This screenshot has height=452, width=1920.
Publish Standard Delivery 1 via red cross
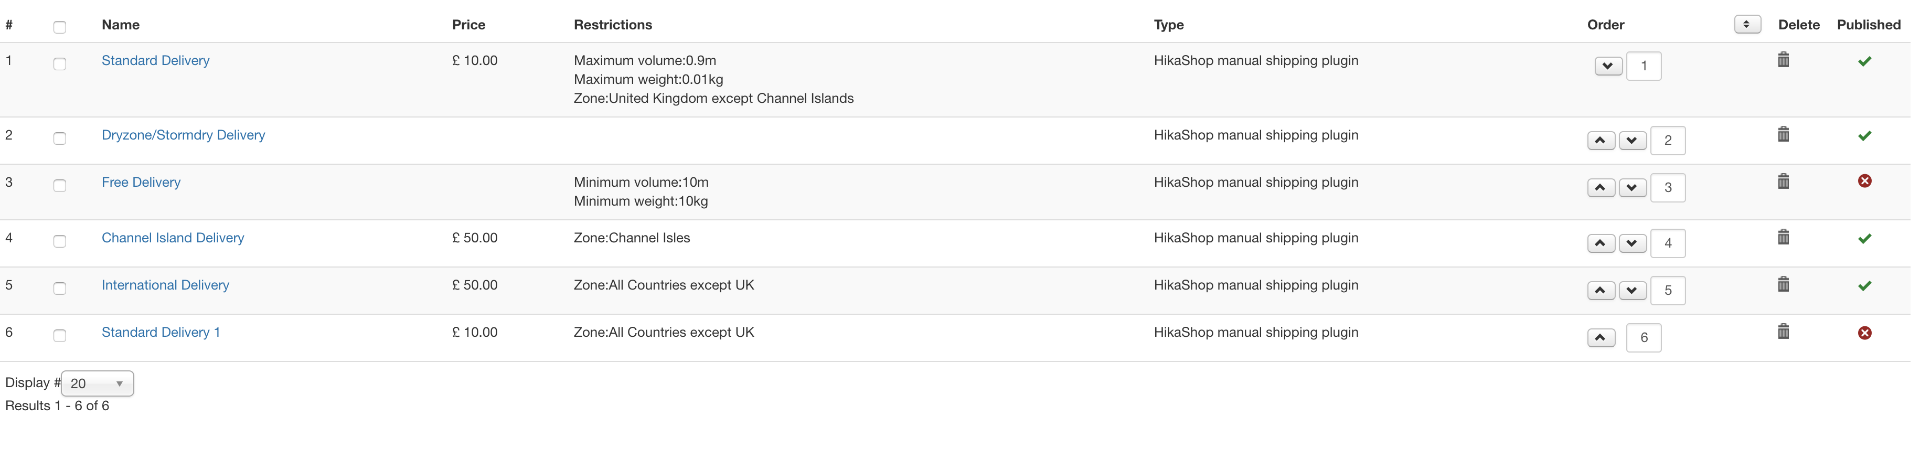1865,333
